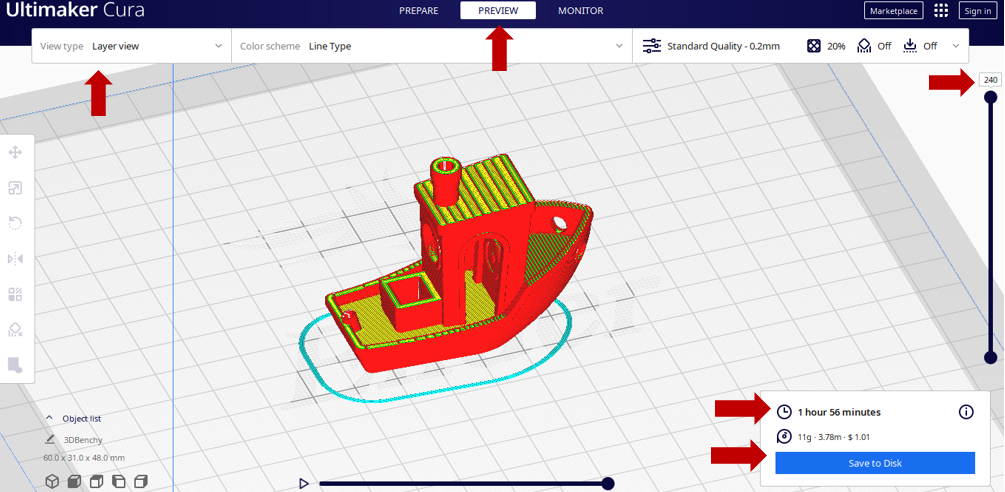1005x492 pixels.
Task: Click the Sign in button
Action: tap(978, 11)
